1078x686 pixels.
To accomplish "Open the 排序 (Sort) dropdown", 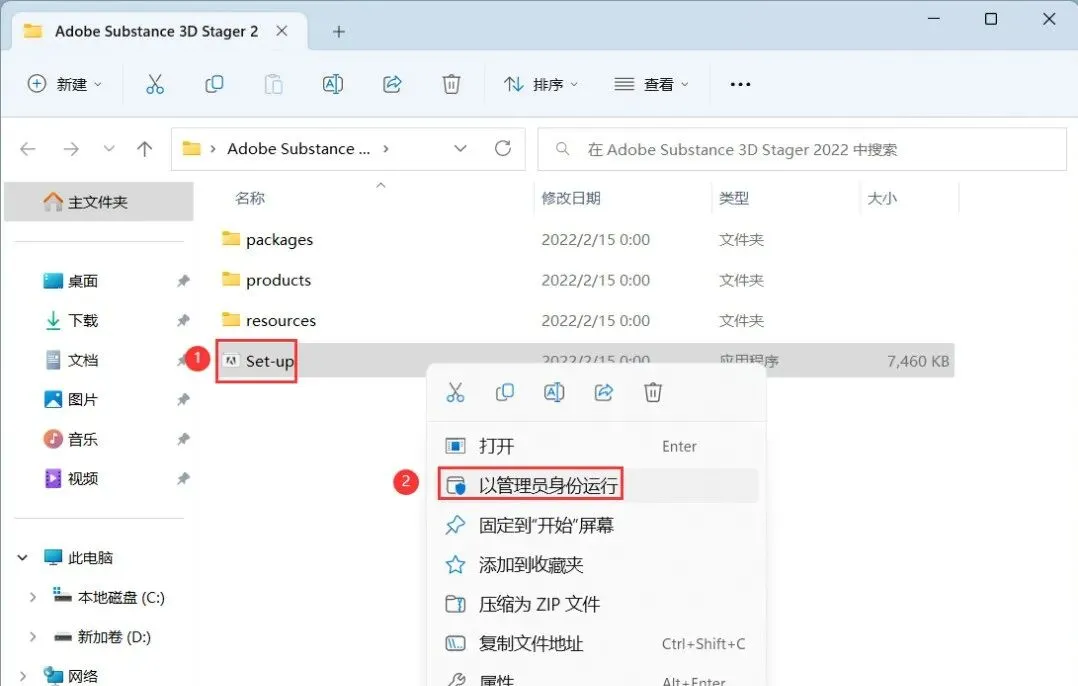I will click(x=541, y=85).
